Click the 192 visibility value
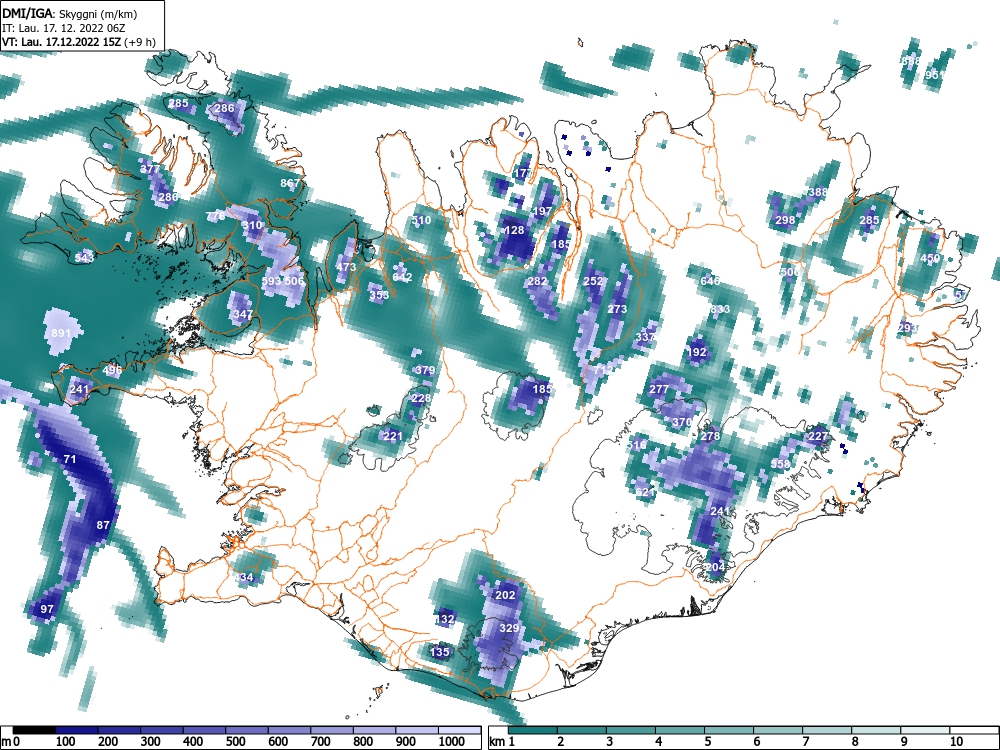The width and height of the screenshot is (1000, 750). coord(697,352)
